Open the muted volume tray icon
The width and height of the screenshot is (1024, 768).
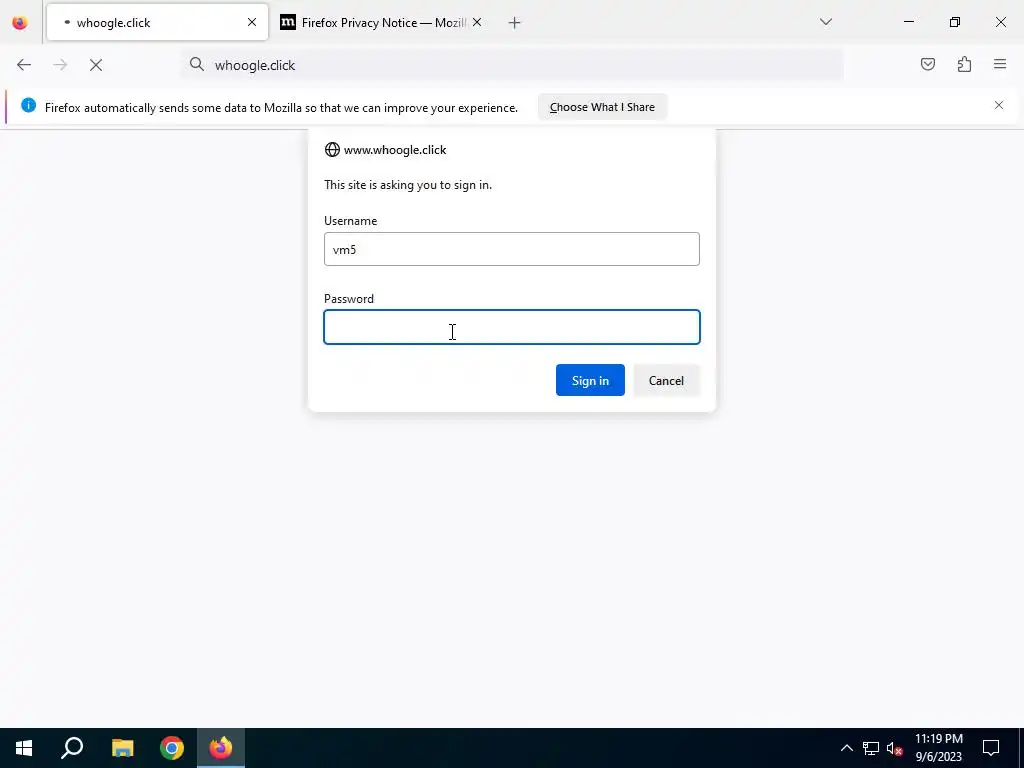[x=894, y=748]
